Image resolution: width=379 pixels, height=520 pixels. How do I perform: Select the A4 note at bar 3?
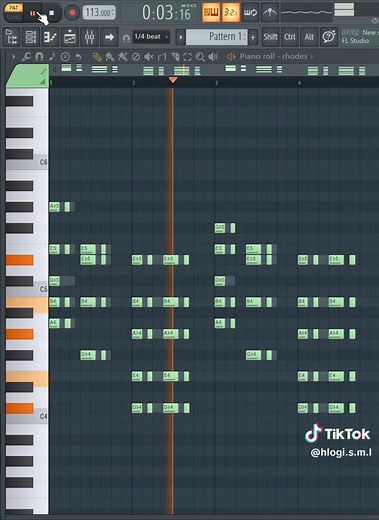pyautogui.click(x=220, y=323)
